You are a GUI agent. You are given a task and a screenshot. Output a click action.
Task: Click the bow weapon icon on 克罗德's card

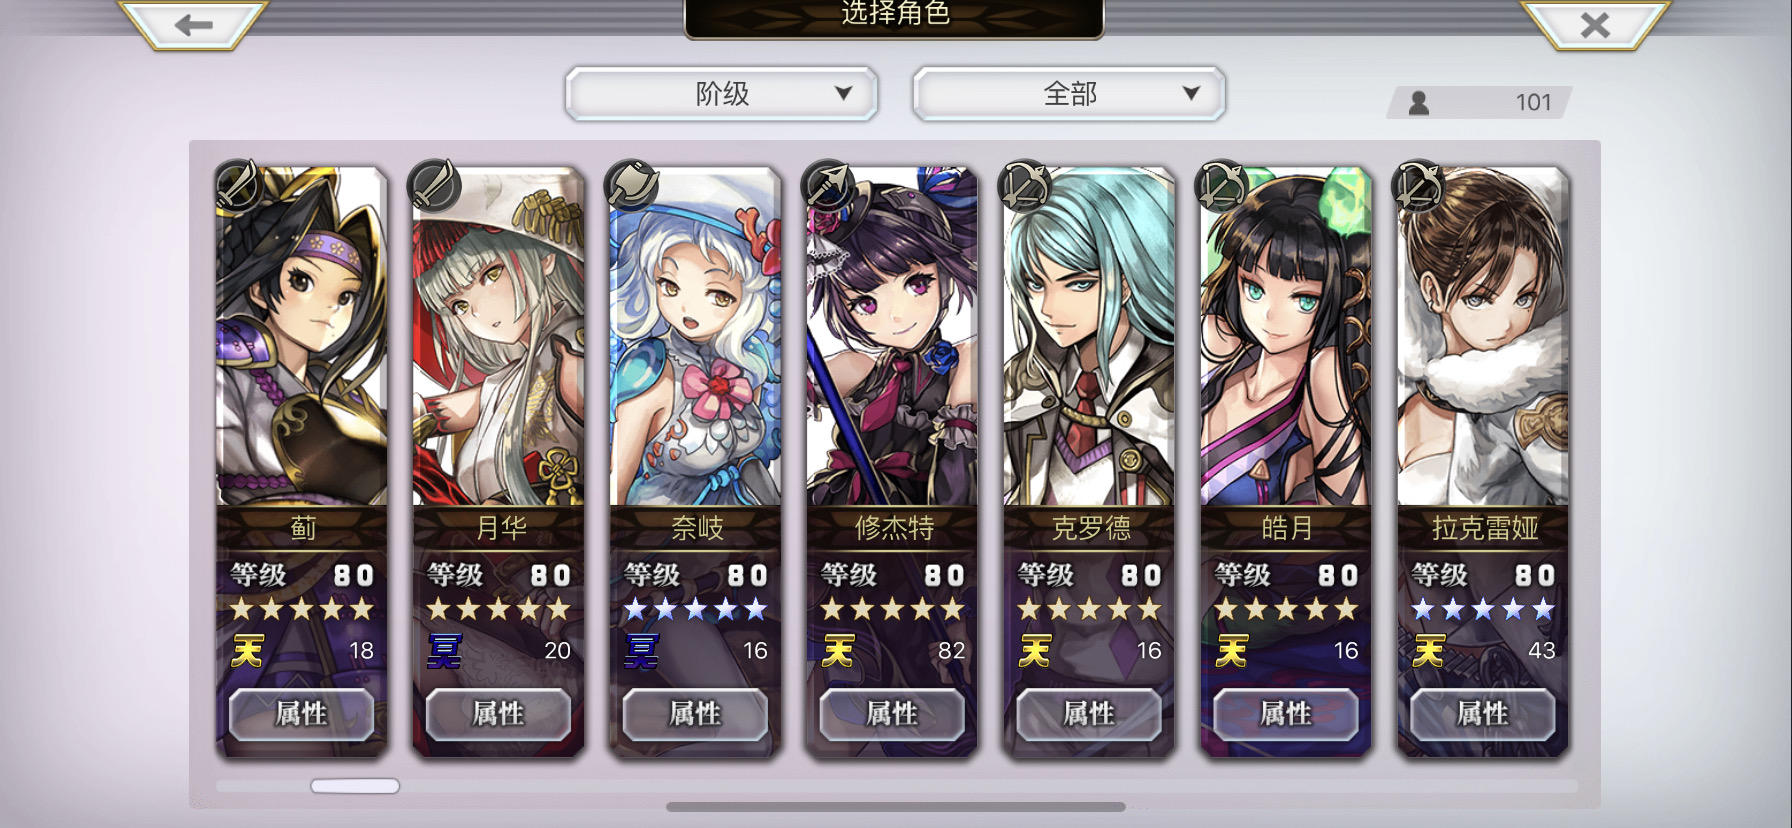(1026, 185)
